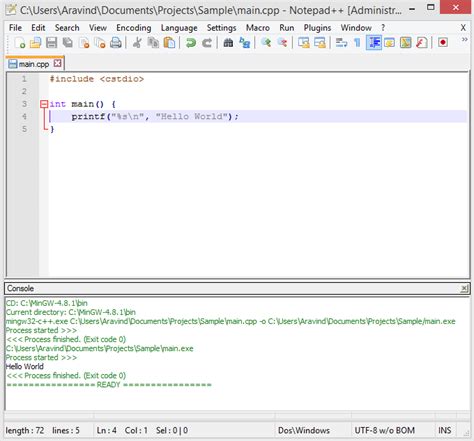
Task: Click the Save All icon
Action: 68,43
